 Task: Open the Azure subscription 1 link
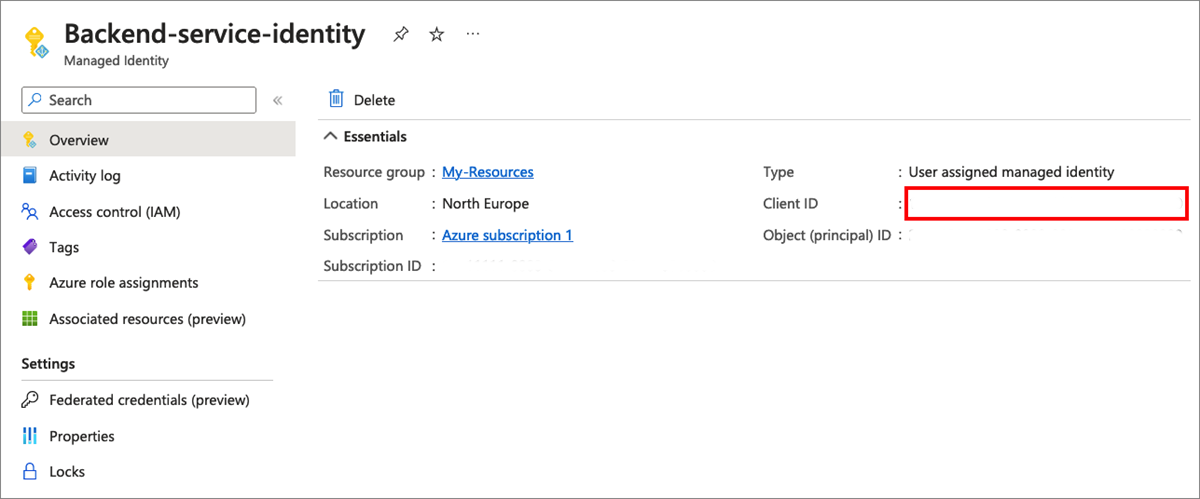(507, 235)
